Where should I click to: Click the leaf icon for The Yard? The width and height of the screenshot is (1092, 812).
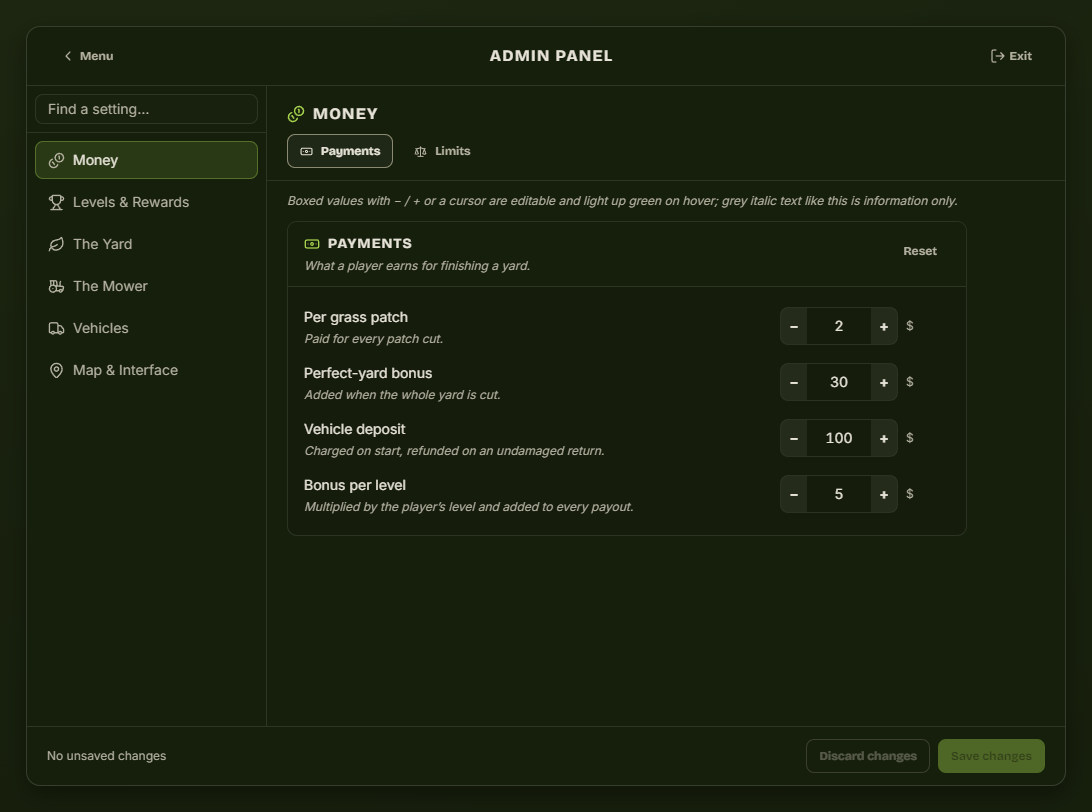(x=56, y=244)
